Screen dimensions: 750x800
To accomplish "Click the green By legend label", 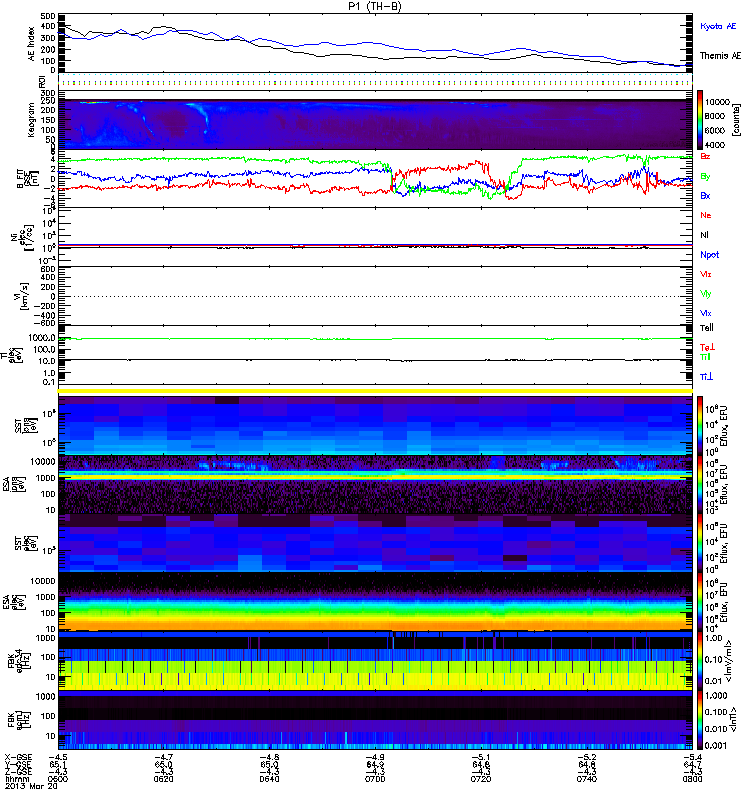I will (x=705, y=177).
